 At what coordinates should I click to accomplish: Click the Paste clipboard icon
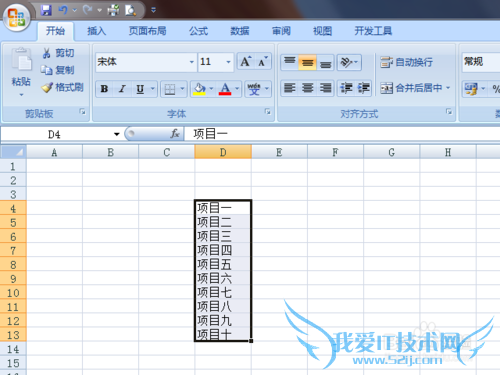21,59
